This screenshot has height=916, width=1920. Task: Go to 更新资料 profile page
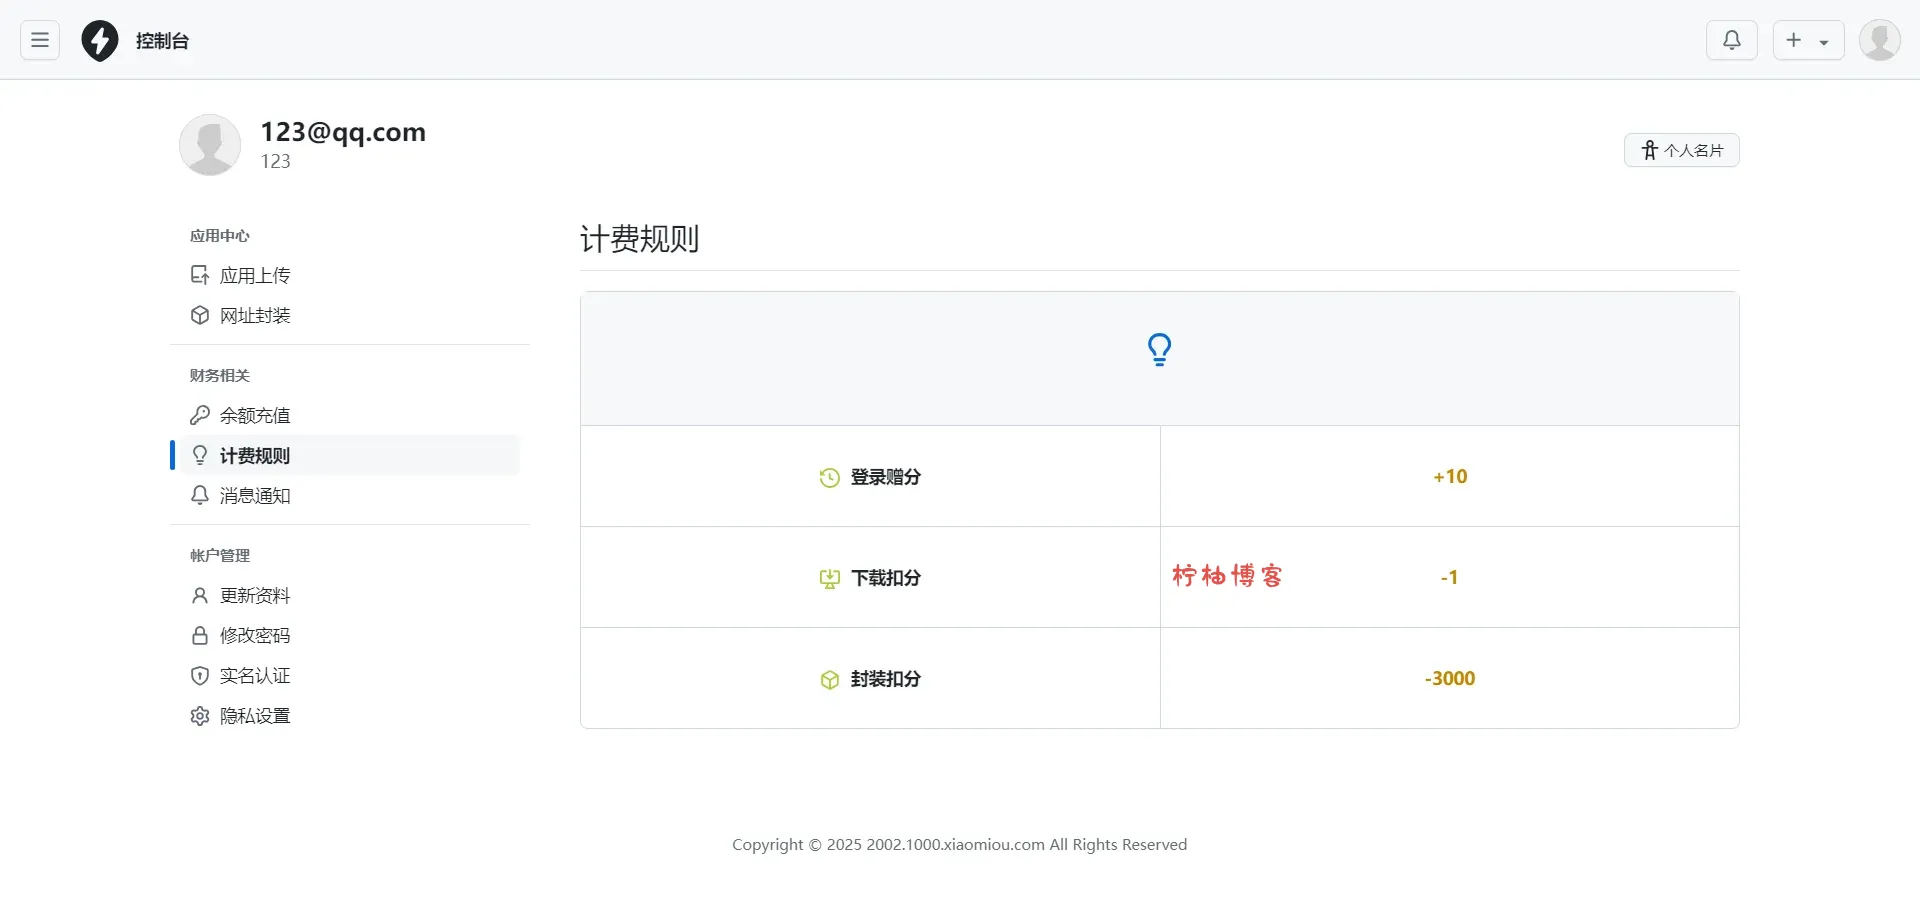[x=254, y=595]
